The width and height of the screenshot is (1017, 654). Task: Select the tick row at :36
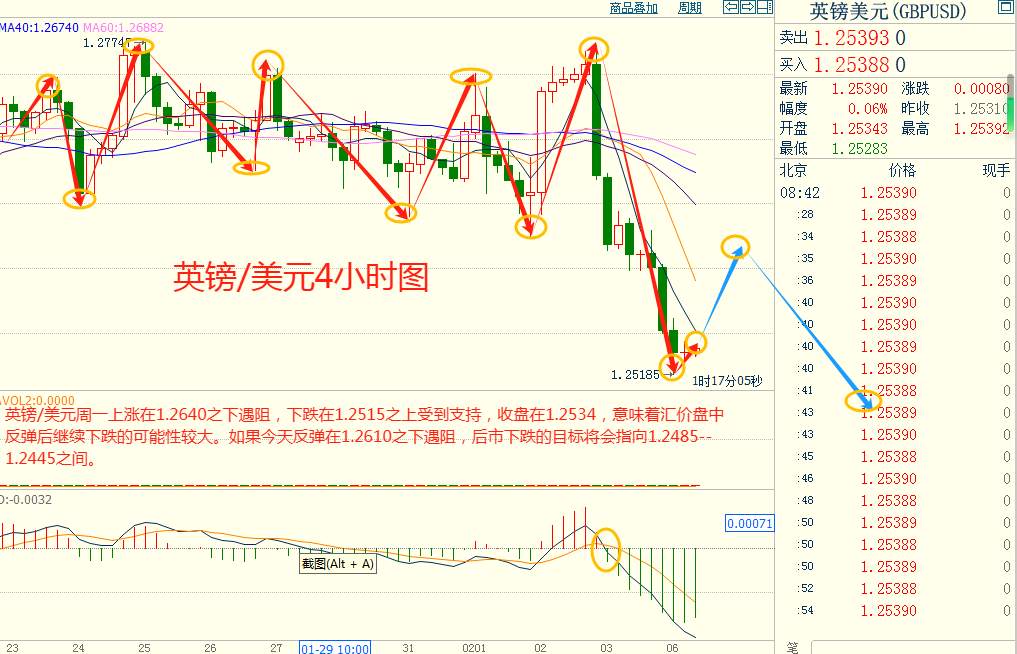point(895,281)
